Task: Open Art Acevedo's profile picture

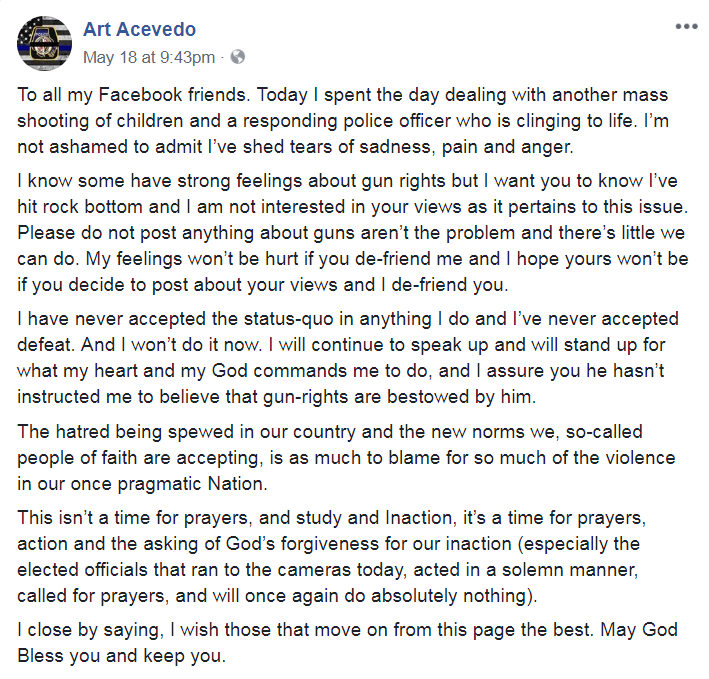Action: (x=44, y=43)
